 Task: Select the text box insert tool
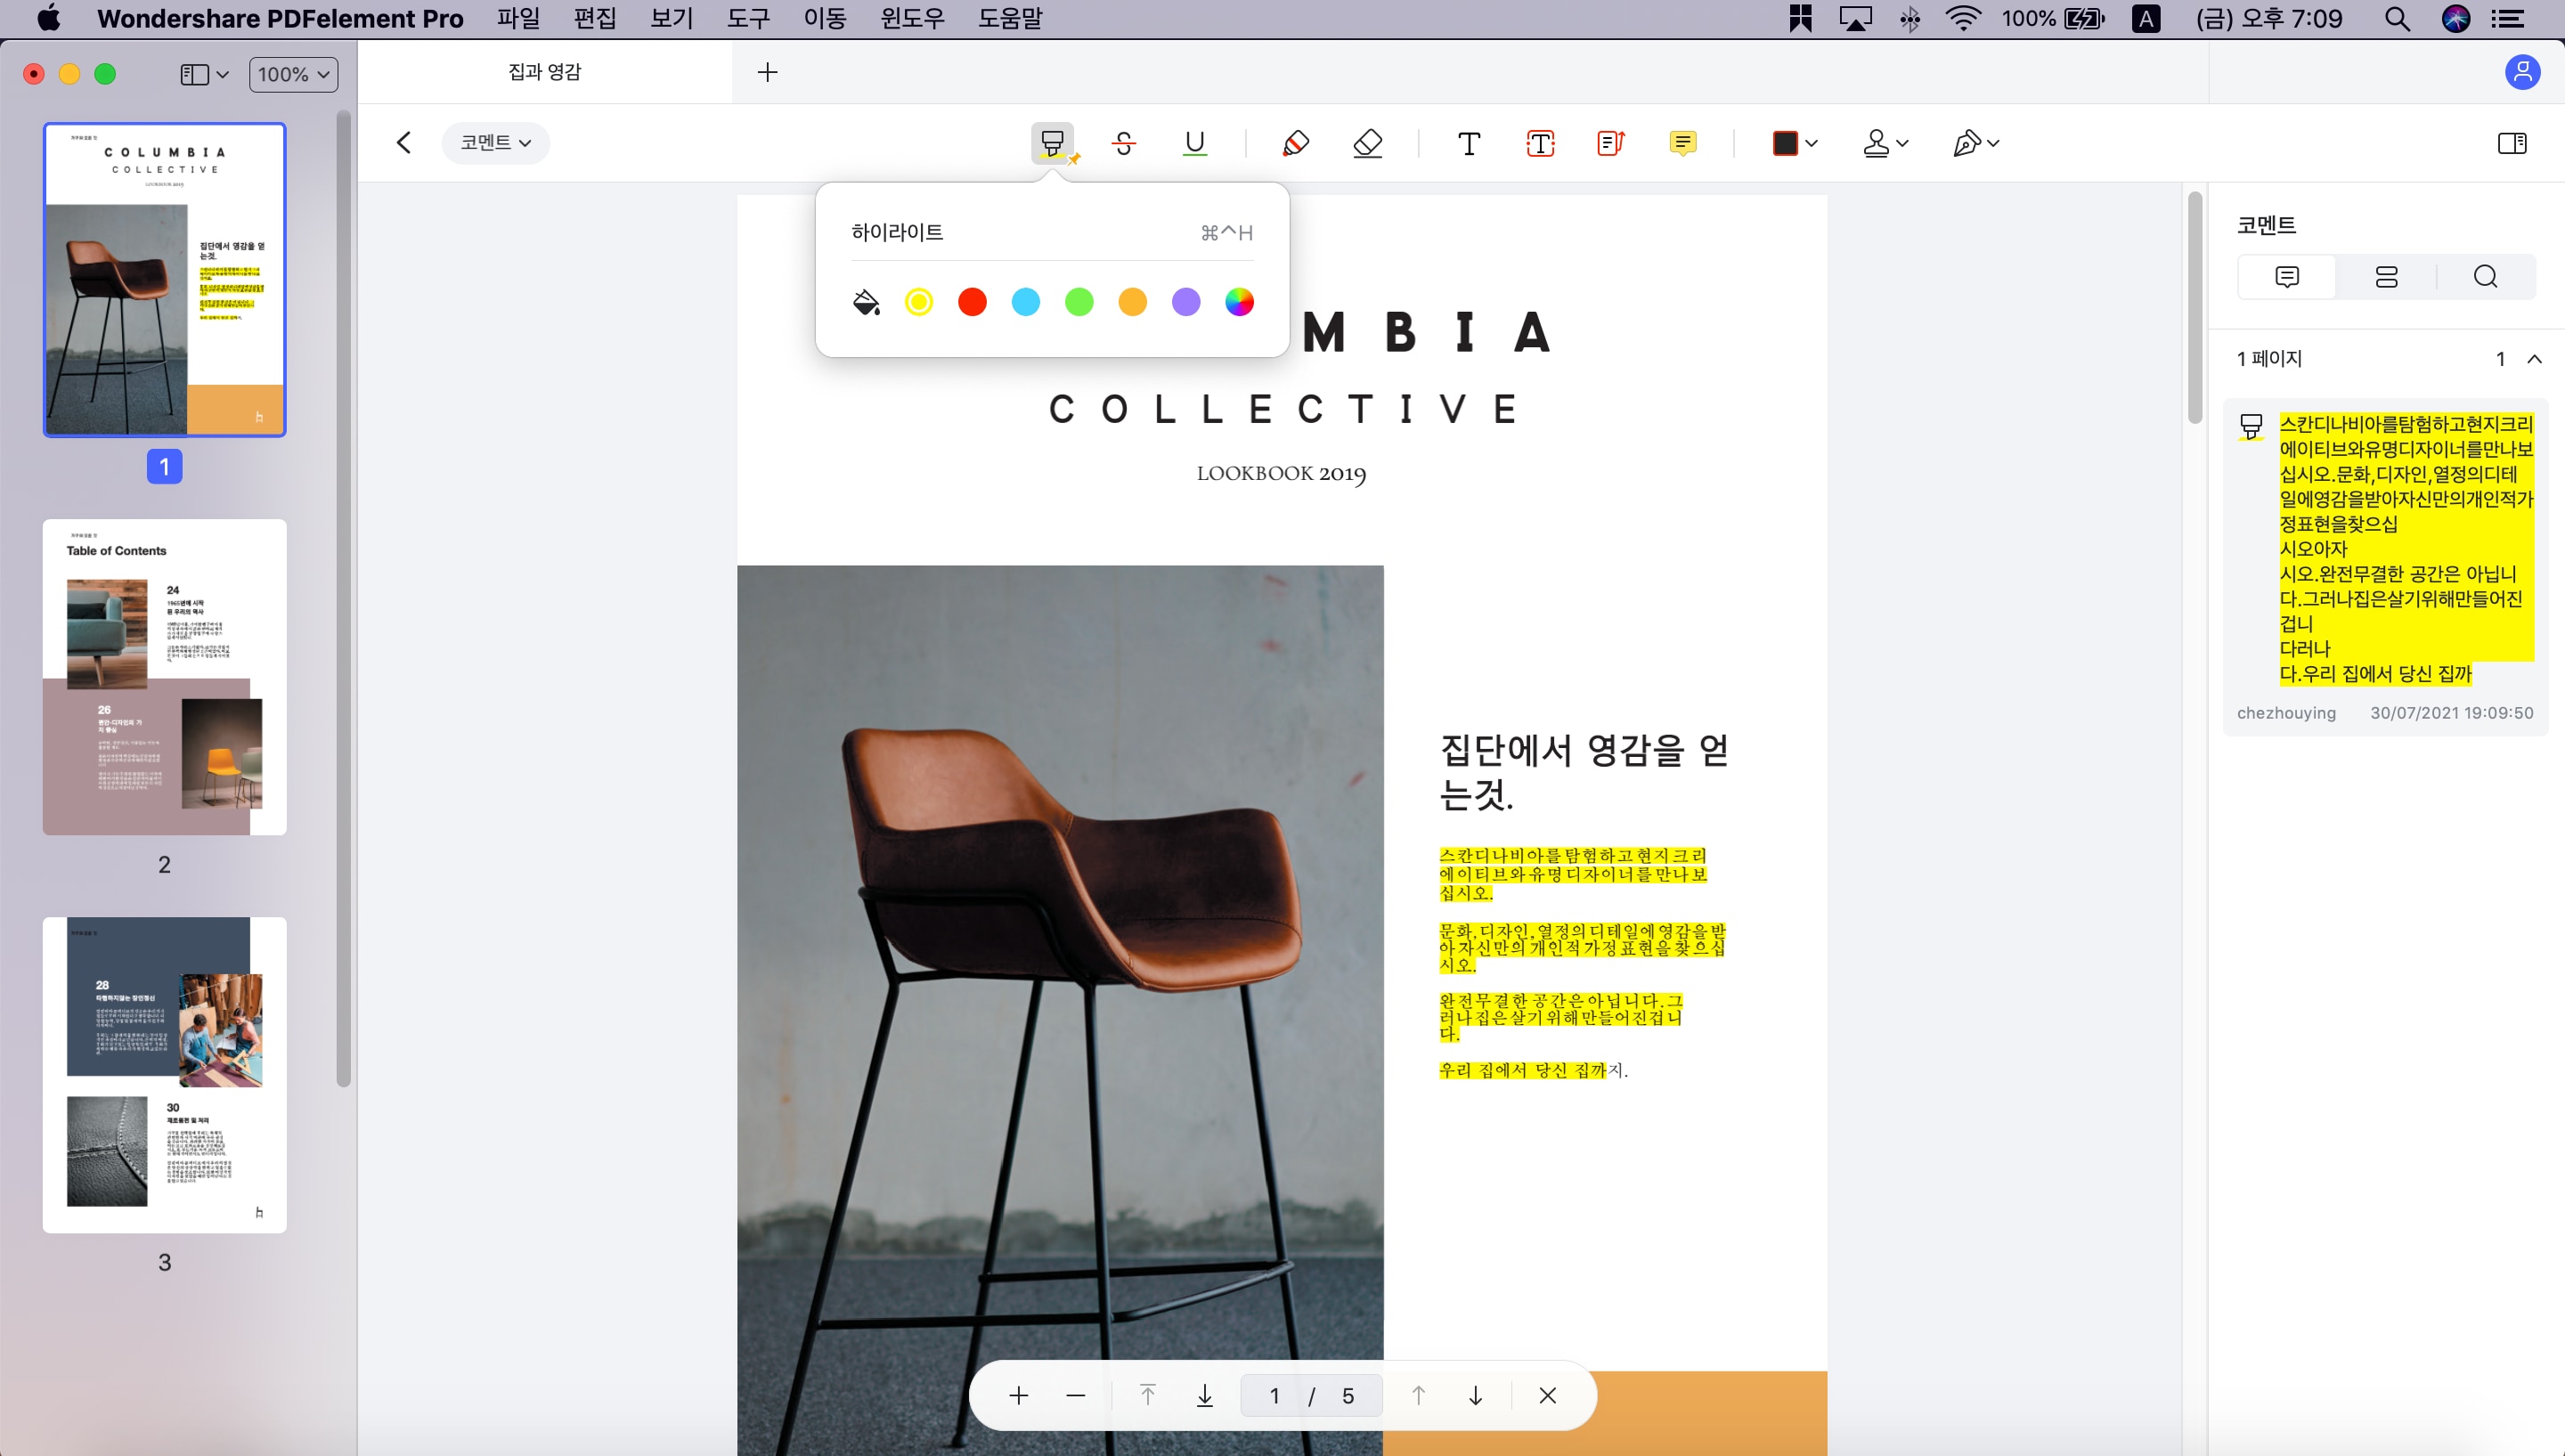(x=1536, y=141)
